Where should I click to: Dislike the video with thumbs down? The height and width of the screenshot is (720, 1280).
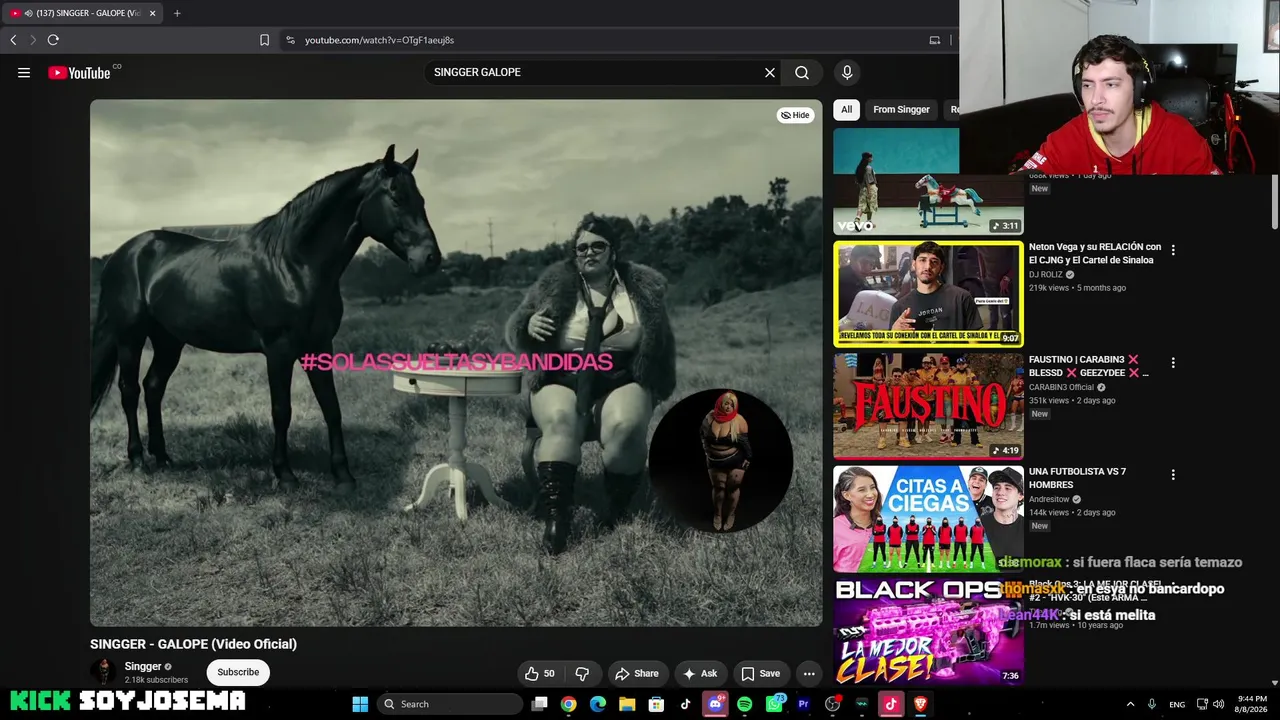pyautogui.click(x=582, y=673)
